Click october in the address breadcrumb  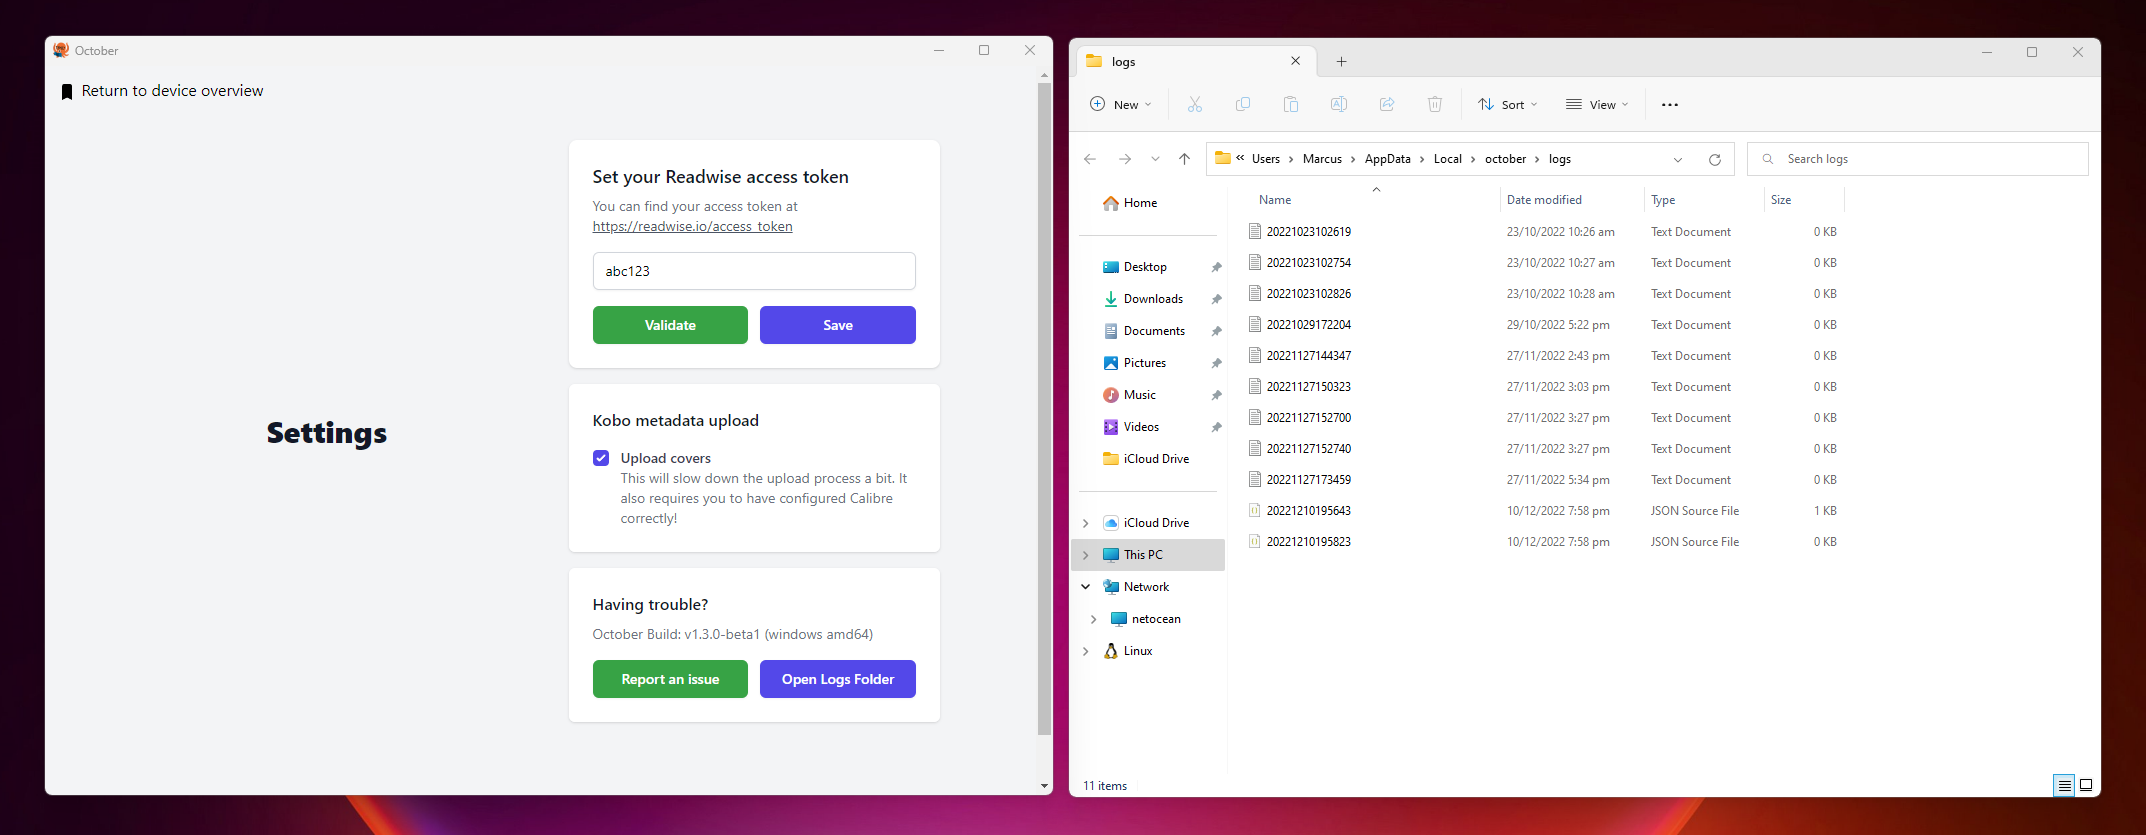[1505, 159]
